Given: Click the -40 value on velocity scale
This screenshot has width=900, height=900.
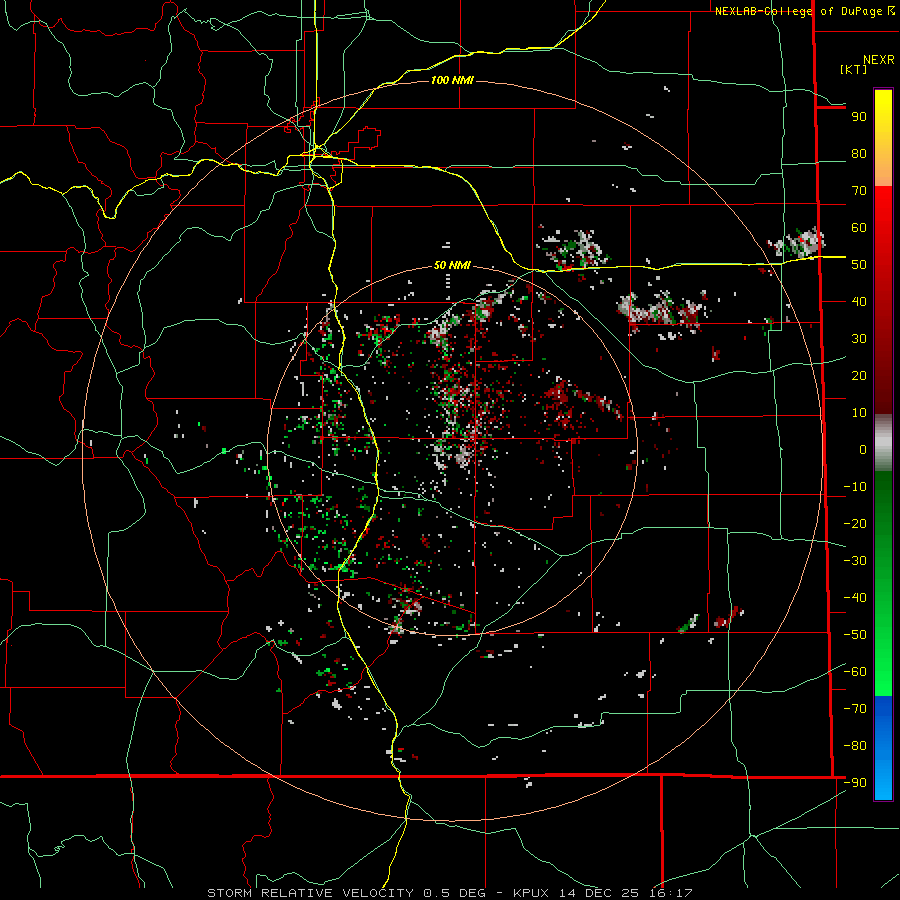Looking at the screenshot, I should [x=855, y=598].
